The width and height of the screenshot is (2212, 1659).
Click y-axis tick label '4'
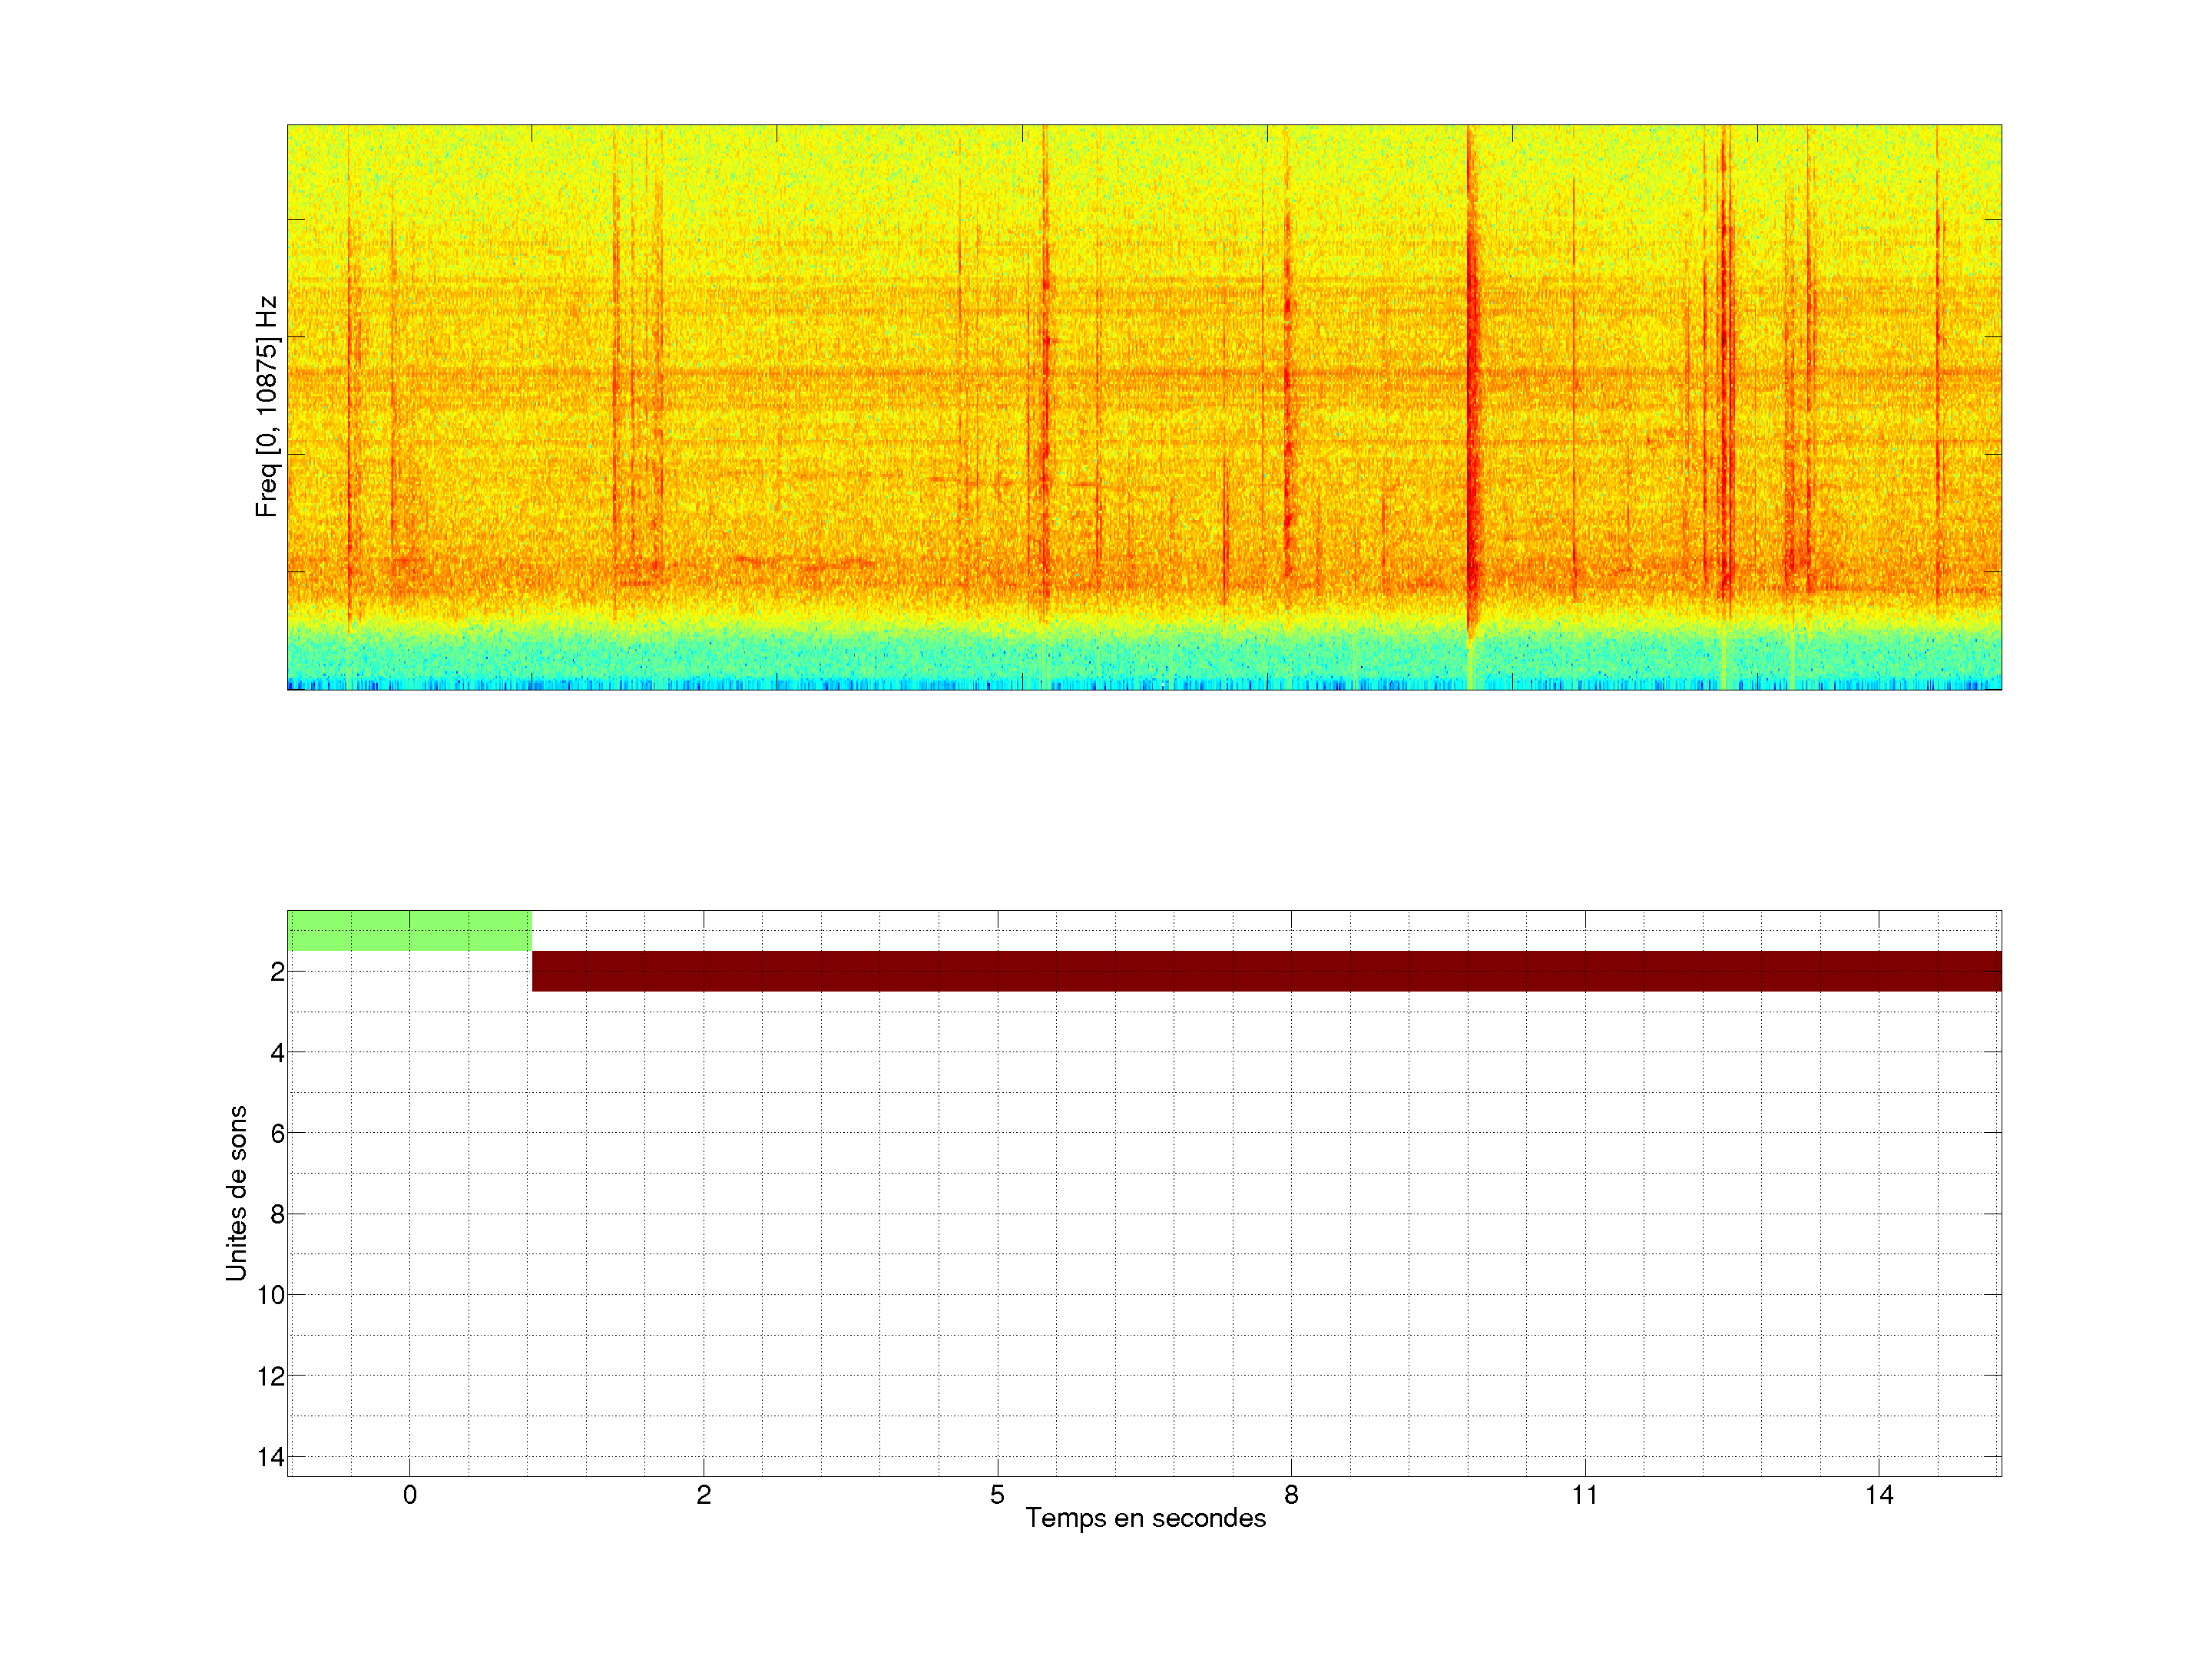(x=277, y=1053)
